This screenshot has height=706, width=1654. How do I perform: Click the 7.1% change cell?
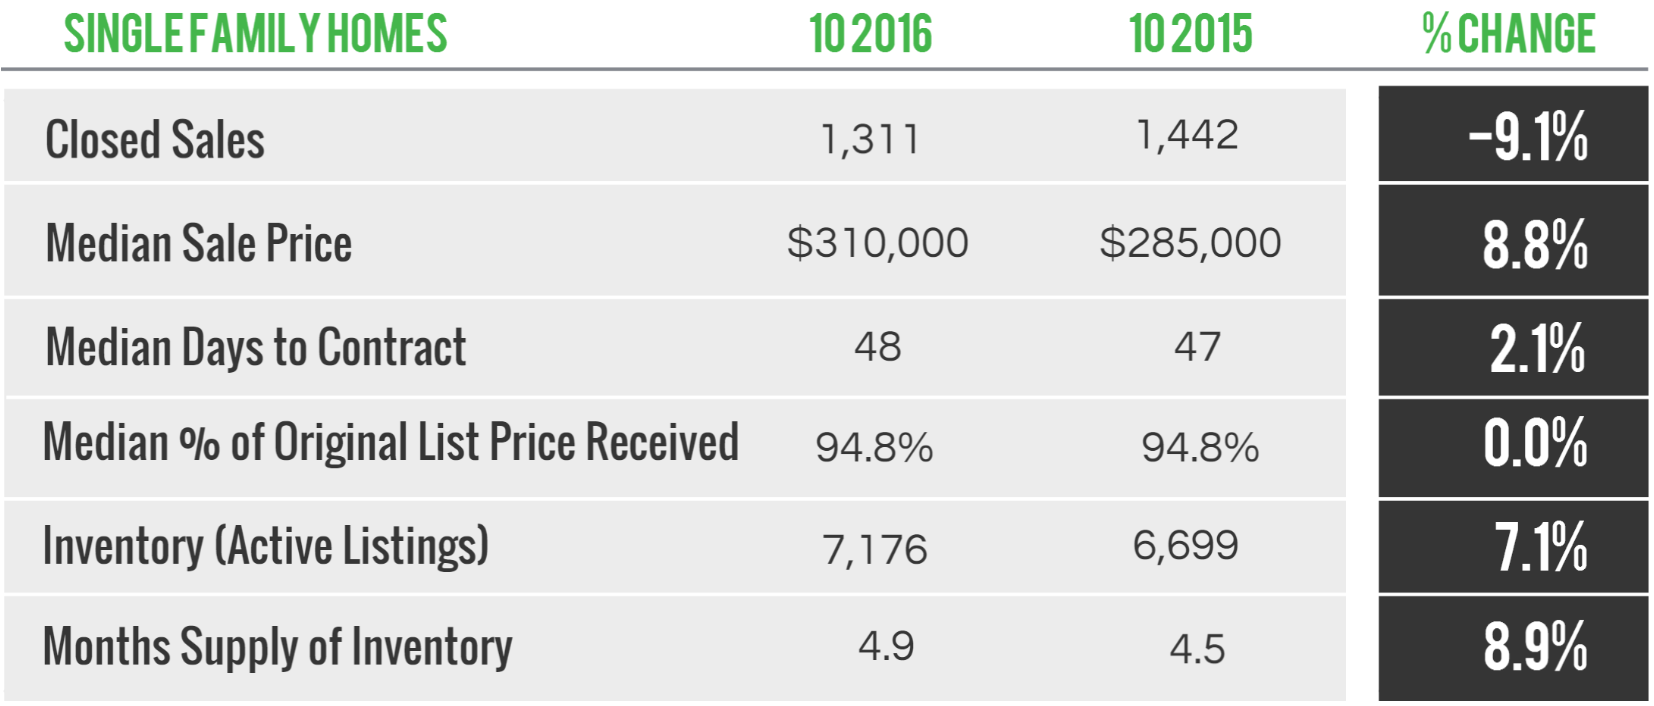[1513, 547]
